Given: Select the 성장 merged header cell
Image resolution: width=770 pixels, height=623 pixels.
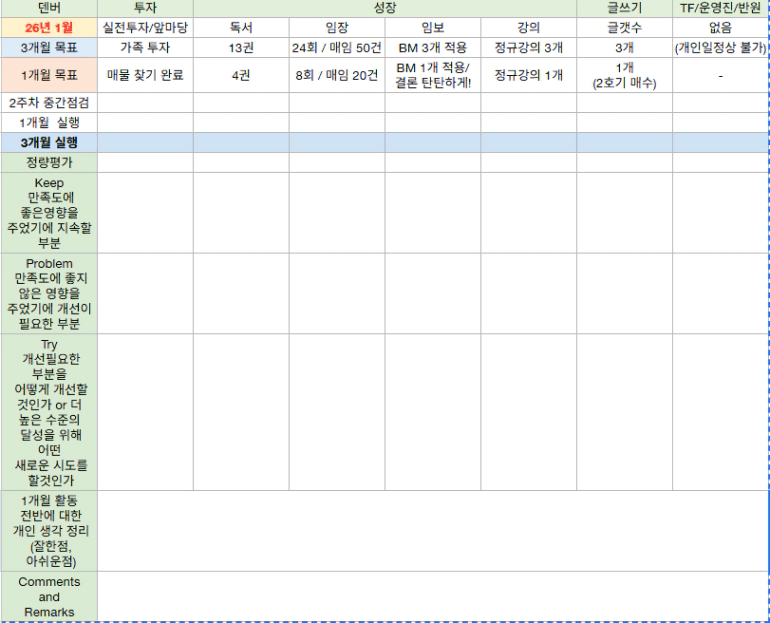Looking at the screenshot, I should [x=384, y=8].
